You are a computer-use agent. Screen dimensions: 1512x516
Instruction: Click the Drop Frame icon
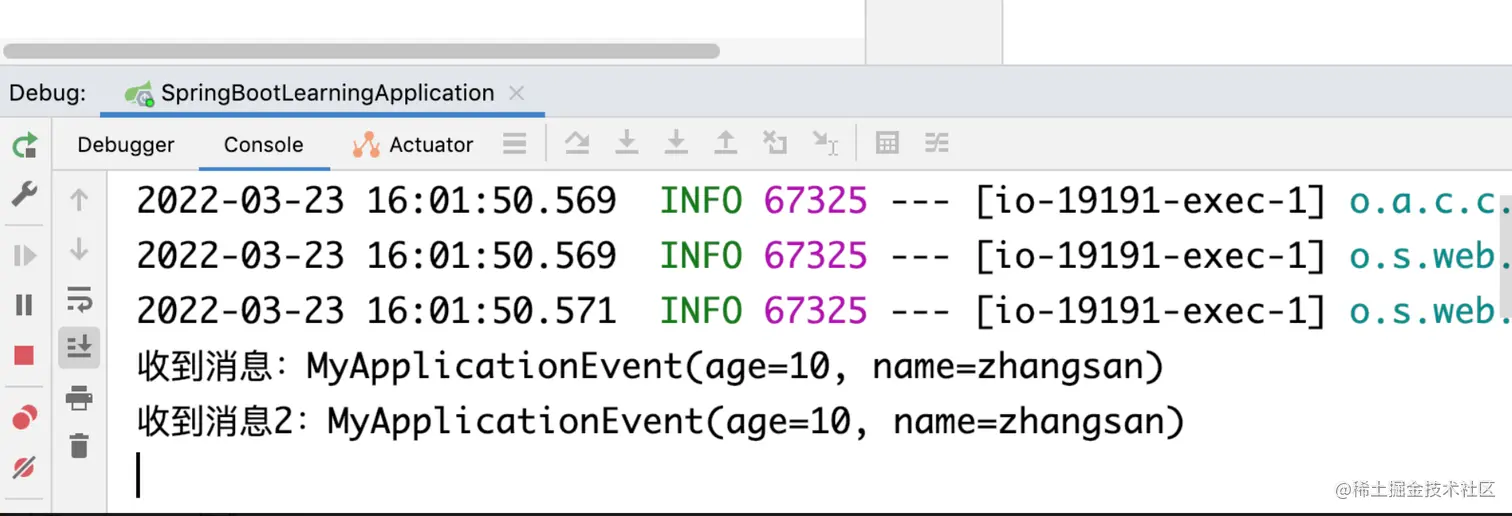tap(775, 144)
